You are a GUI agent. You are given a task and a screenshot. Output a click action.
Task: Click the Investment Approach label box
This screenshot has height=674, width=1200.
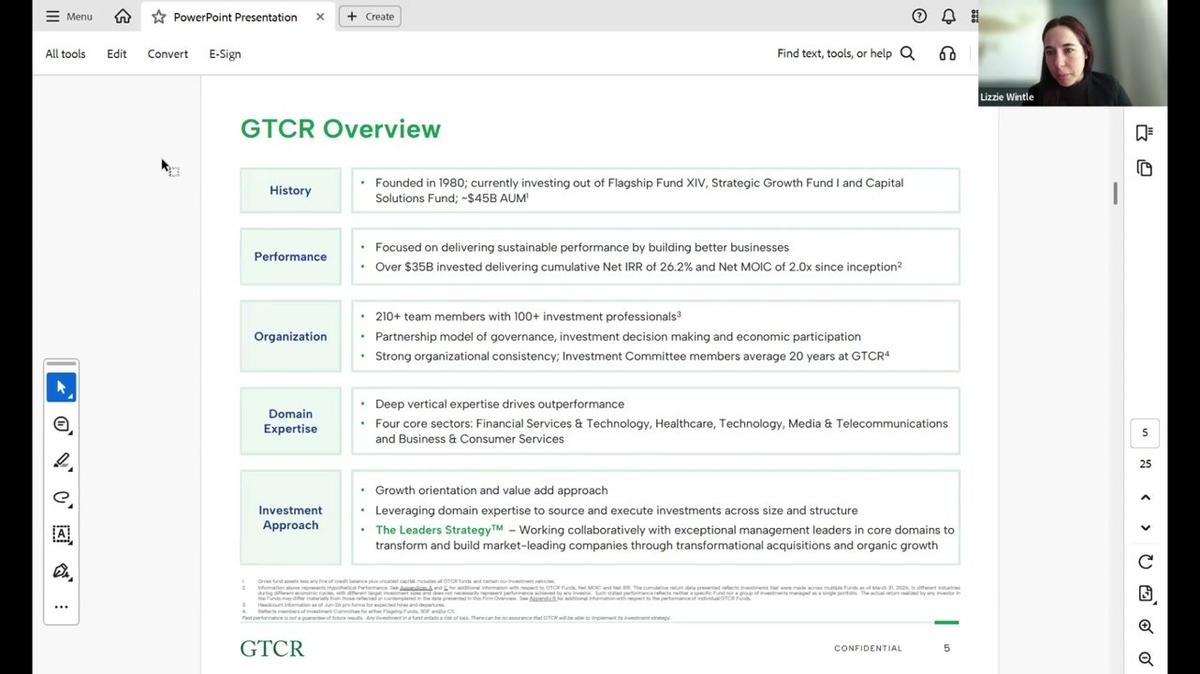[x=290, y=517]
